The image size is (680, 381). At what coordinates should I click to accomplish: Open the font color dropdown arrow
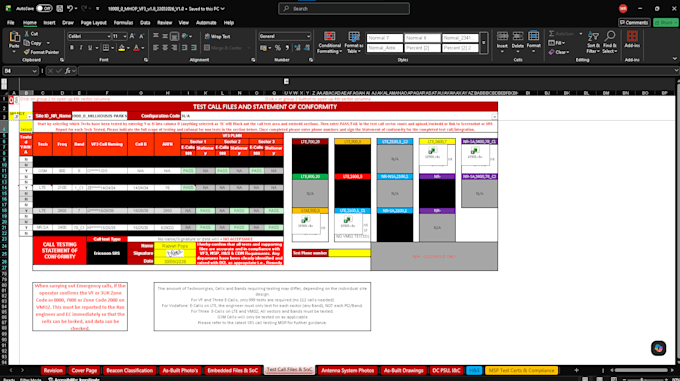tap(143, 48)
